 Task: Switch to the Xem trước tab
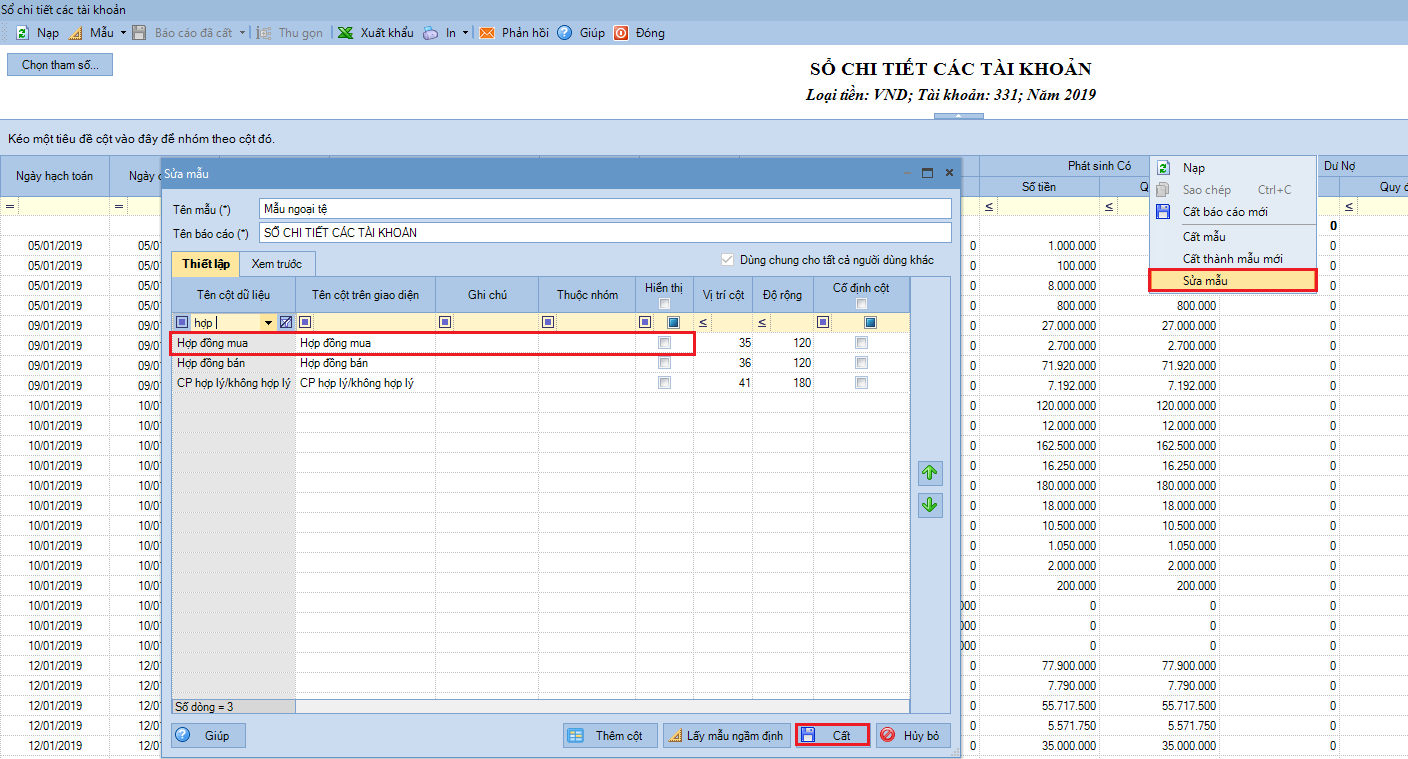click(277, 264)
